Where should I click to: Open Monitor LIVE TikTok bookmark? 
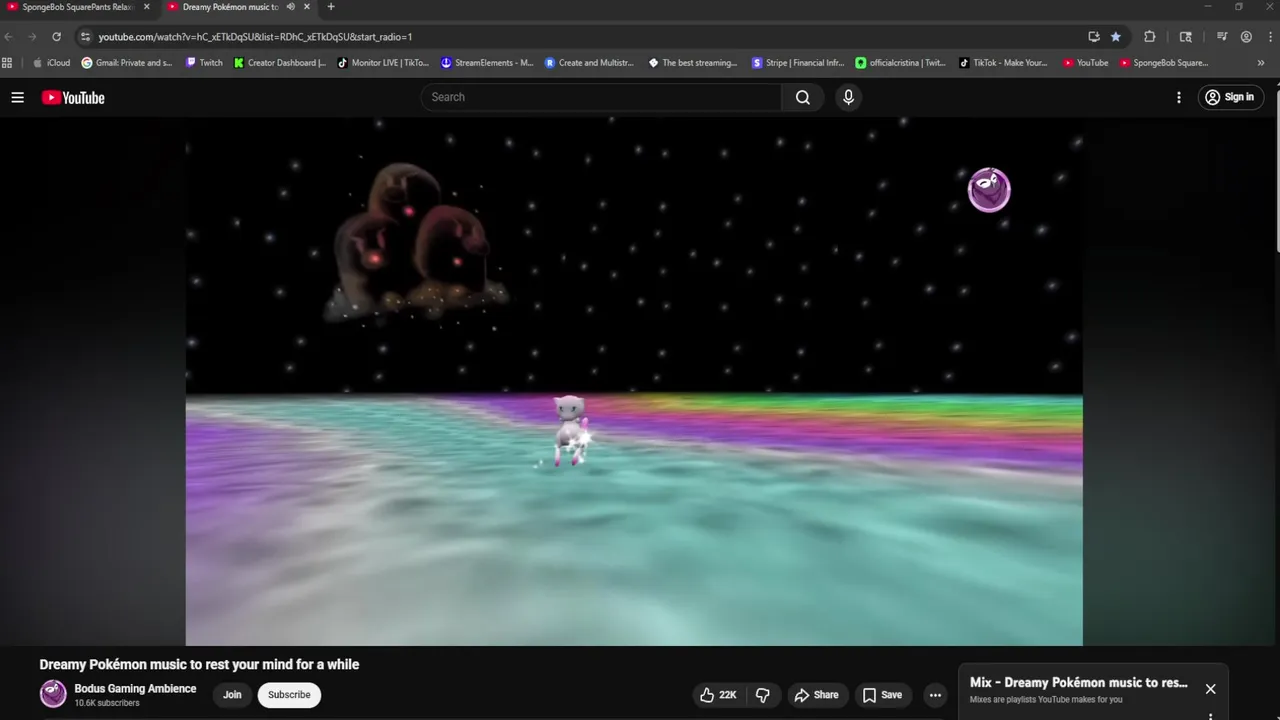pyautogui.click(x=383, y=63)
